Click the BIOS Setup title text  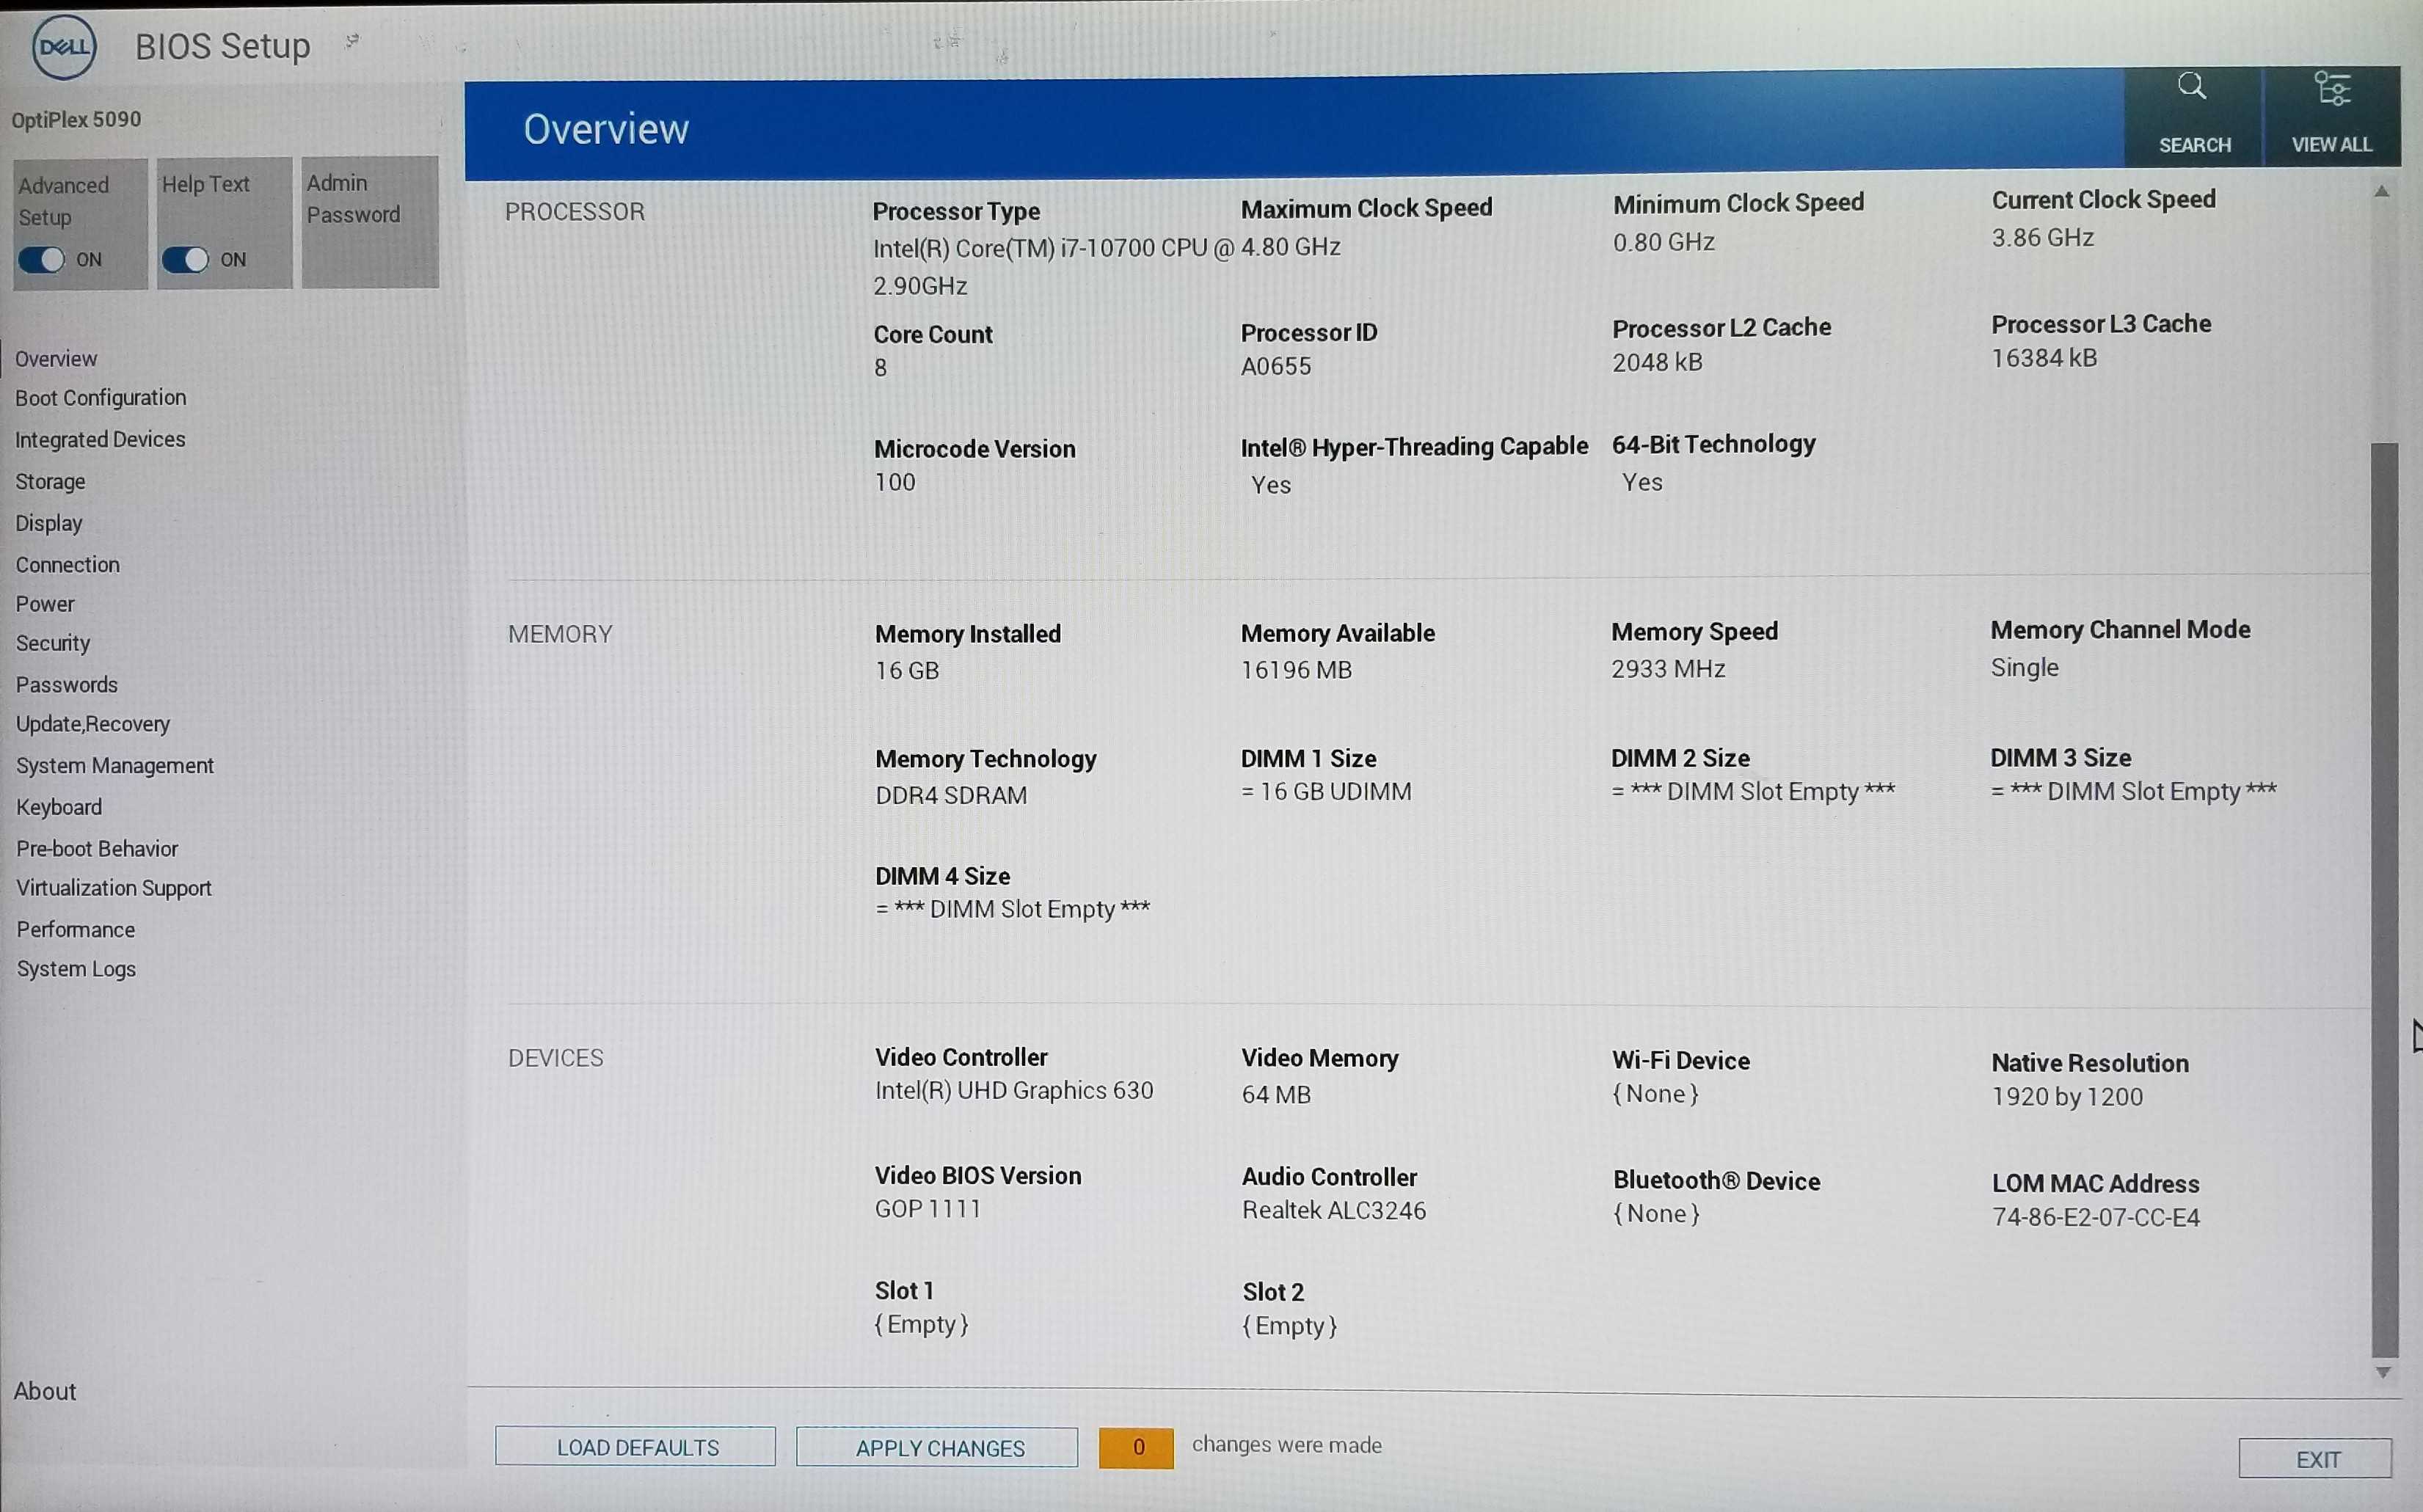(223, 46)
